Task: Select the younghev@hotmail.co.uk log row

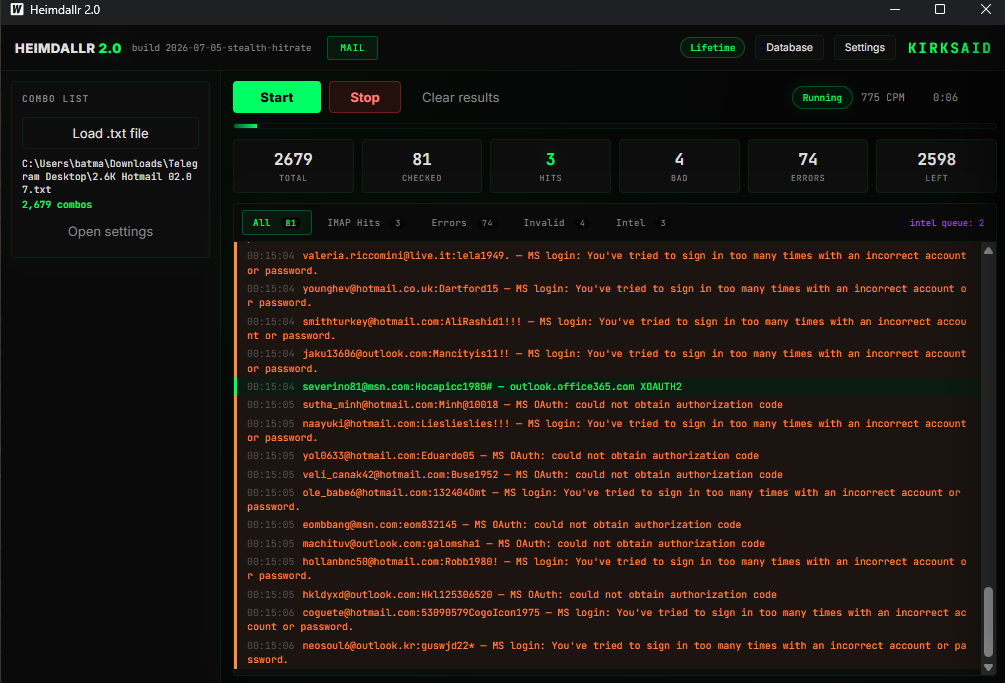Action: [608, 295]
